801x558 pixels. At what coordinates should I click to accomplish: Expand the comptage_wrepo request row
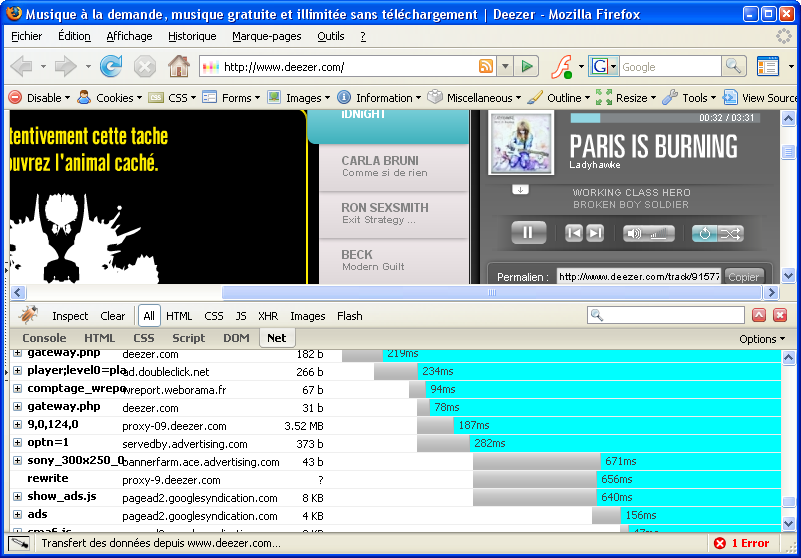(17, 388)
